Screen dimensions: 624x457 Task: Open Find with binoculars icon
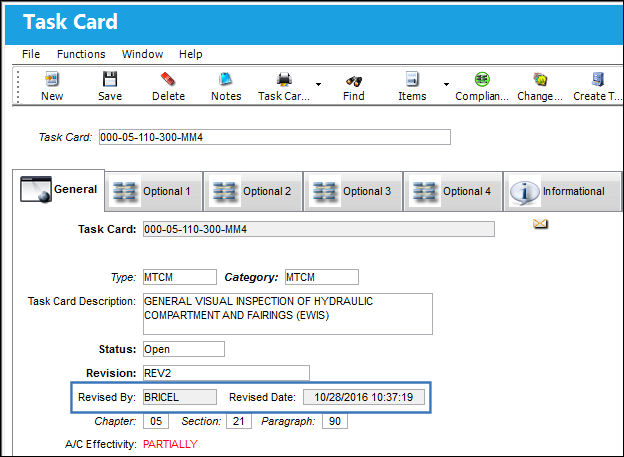click(x=353, y=81)
